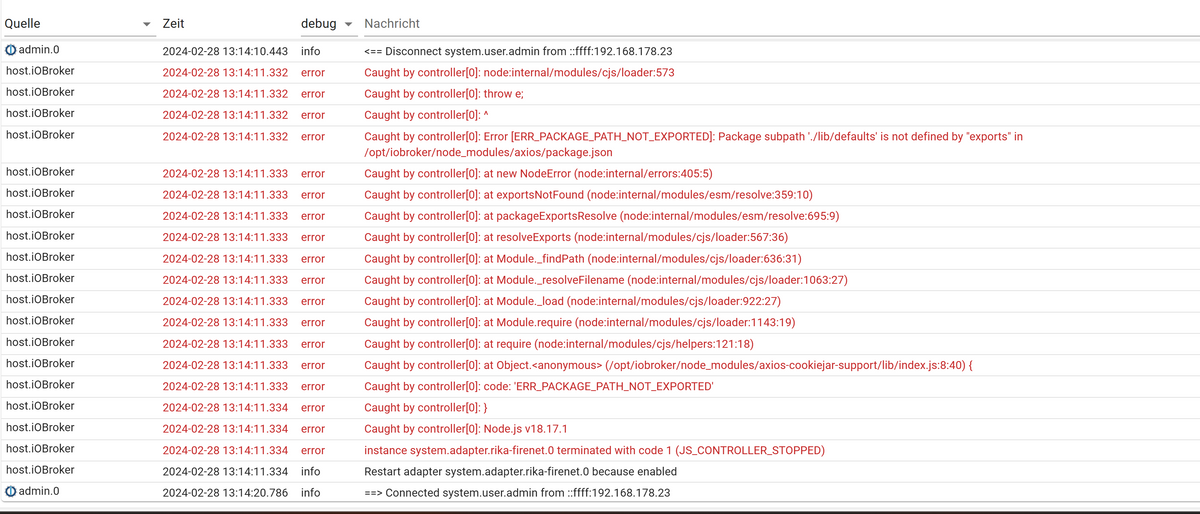Click the admin.0 icon in the first row
The width and height of the screenshot is (1200, 514).
(x=11, y=50)
